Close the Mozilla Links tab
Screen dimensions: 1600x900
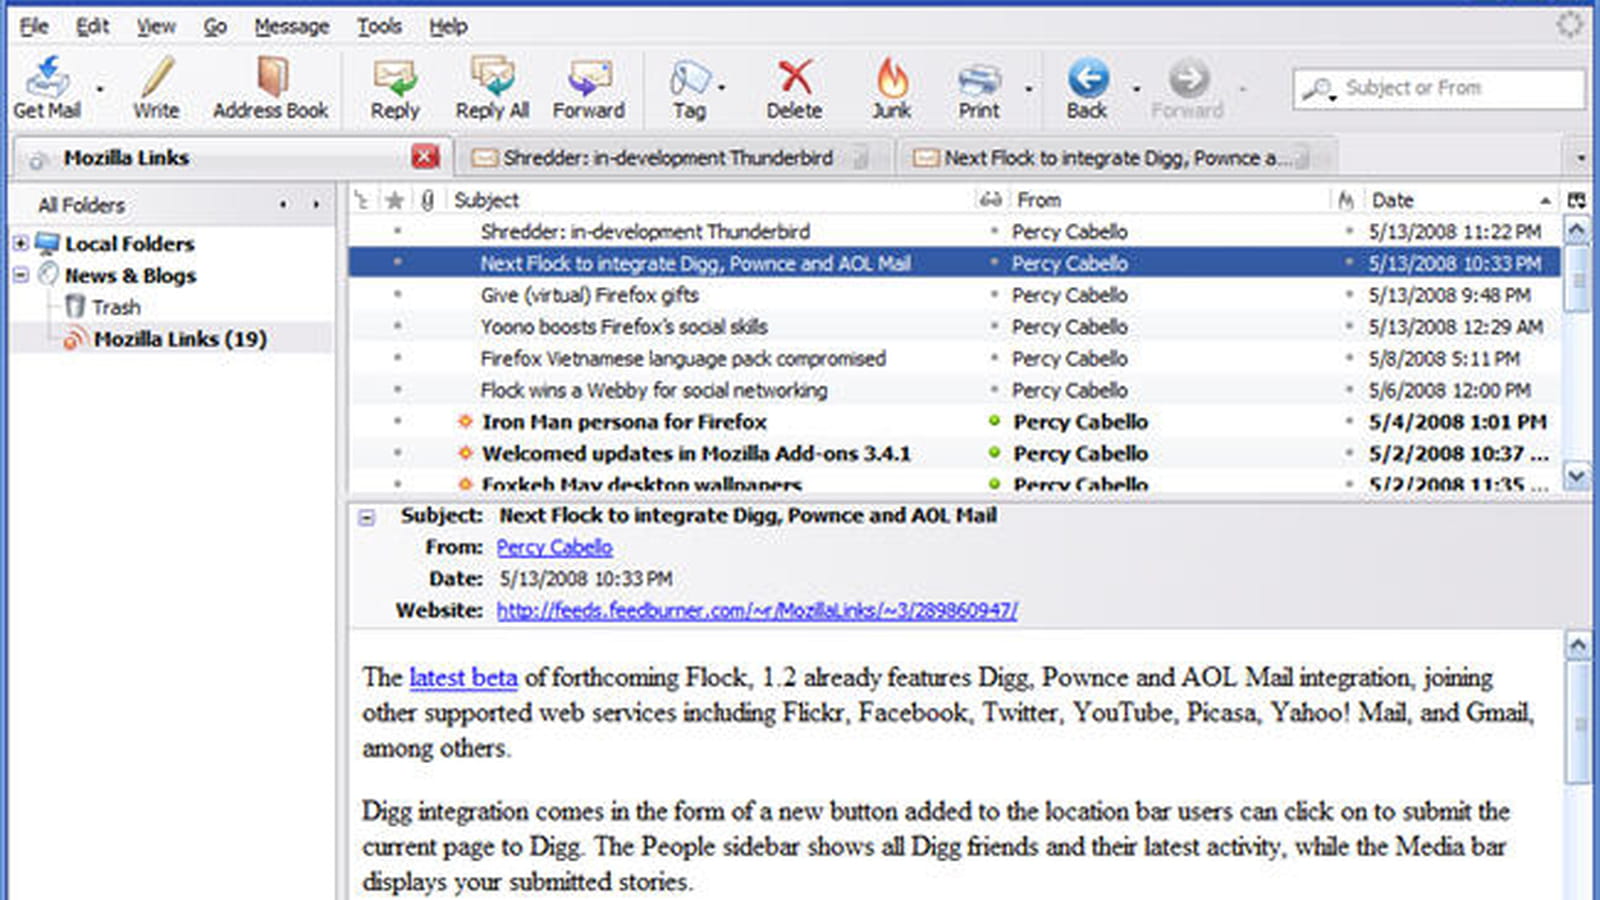pyautogui.click(x=425, y=156)
